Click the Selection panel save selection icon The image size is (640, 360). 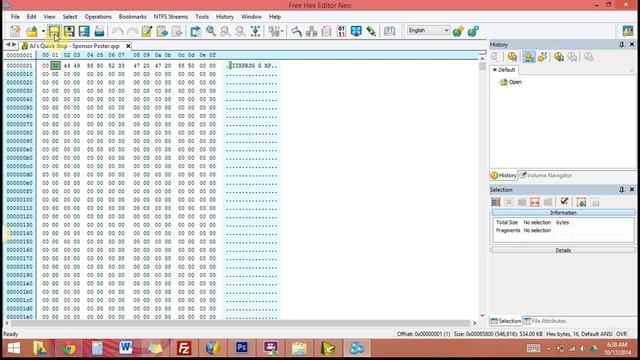[581, 202]
